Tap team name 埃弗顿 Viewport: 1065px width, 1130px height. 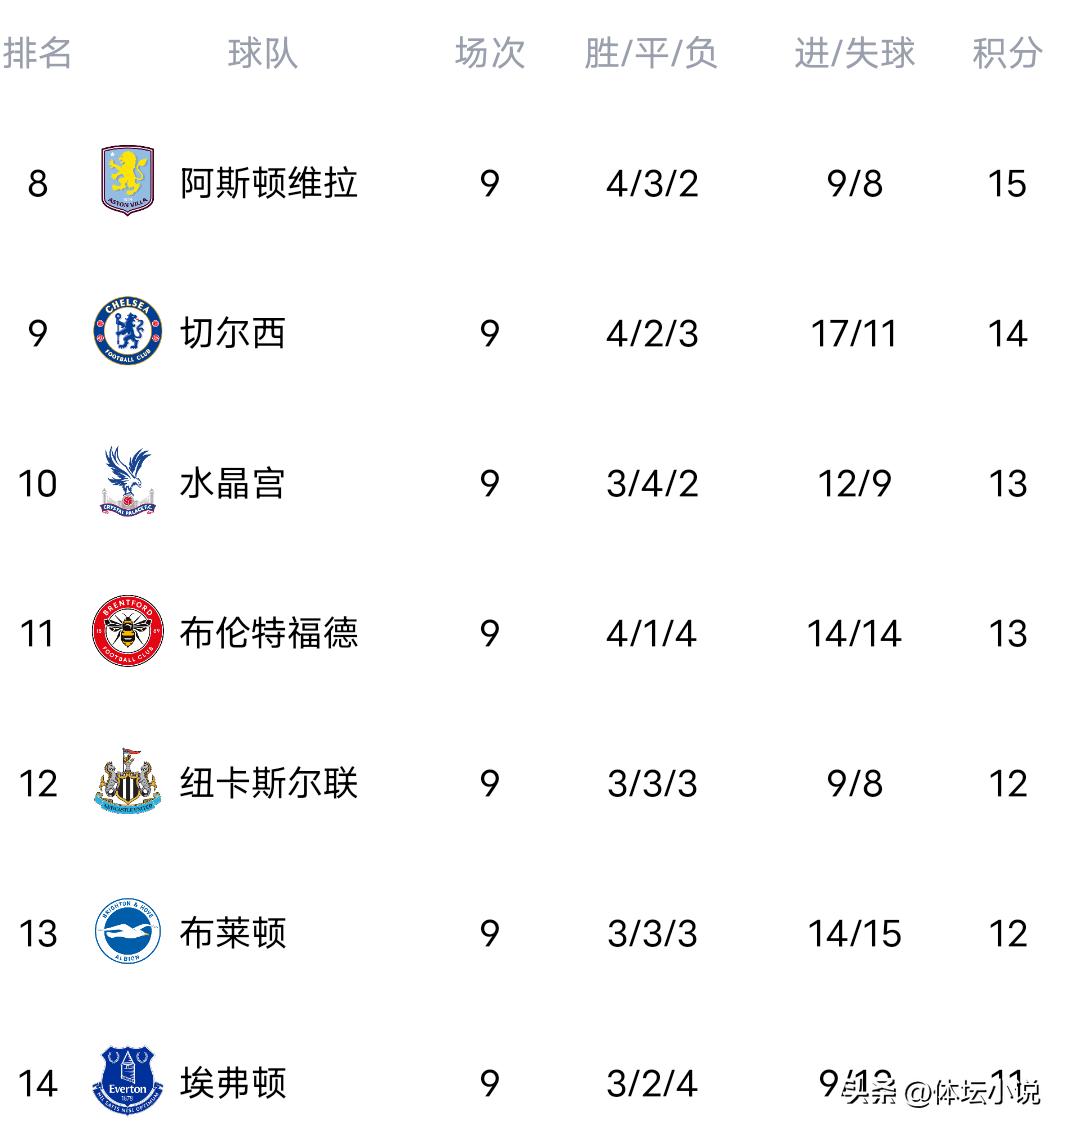(232, 1083)
